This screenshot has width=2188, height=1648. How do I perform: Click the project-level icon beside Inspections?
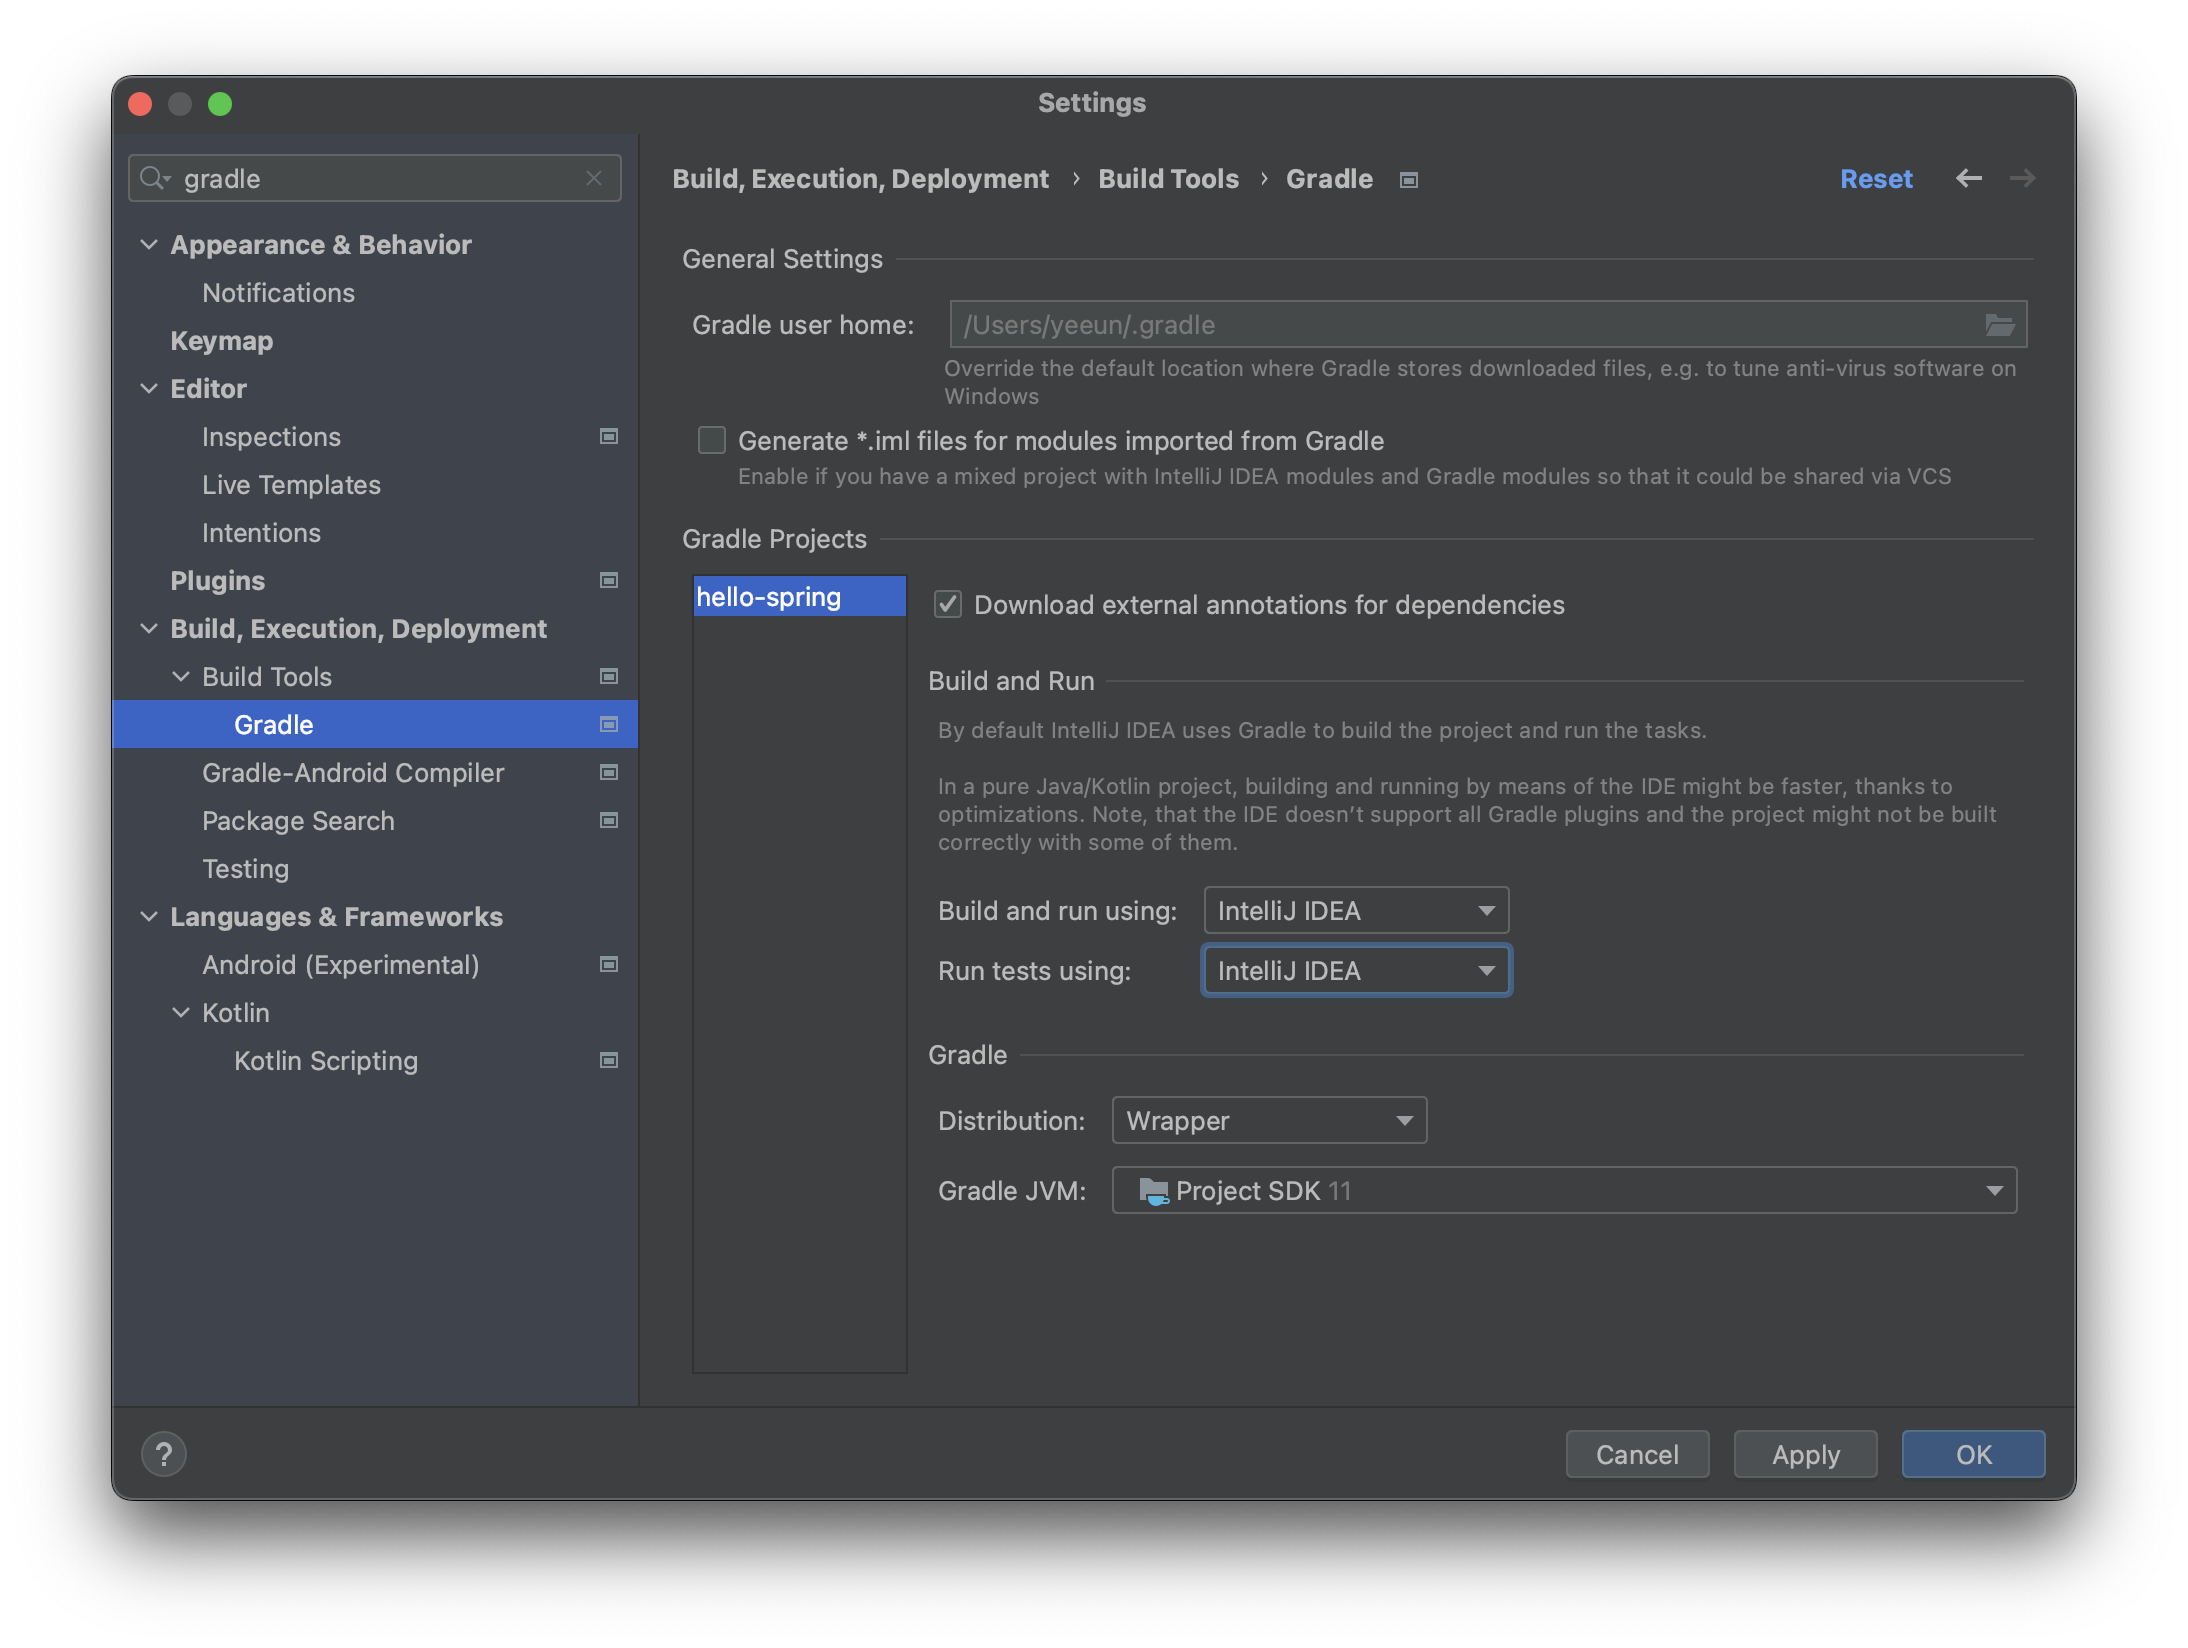[x=608, y=437]
